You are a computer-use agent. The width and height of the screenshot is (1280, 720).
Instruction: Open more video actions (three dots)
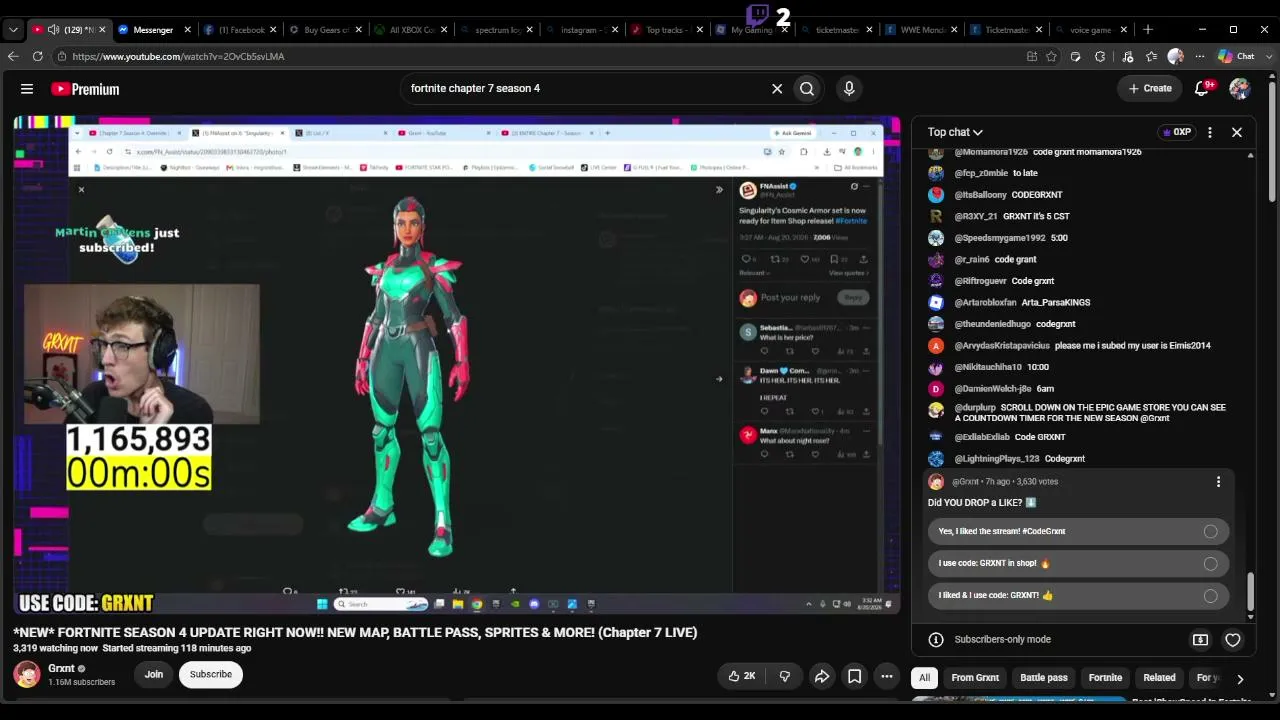click(x=887, y=676)
